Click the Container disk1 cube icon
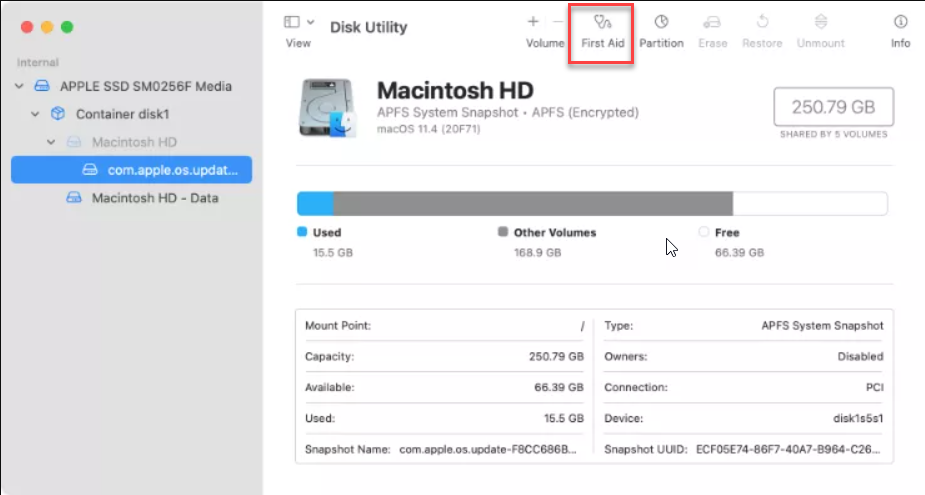Image resolution: width=925 pixels, height=495 pixels. [x=58, y=113]
